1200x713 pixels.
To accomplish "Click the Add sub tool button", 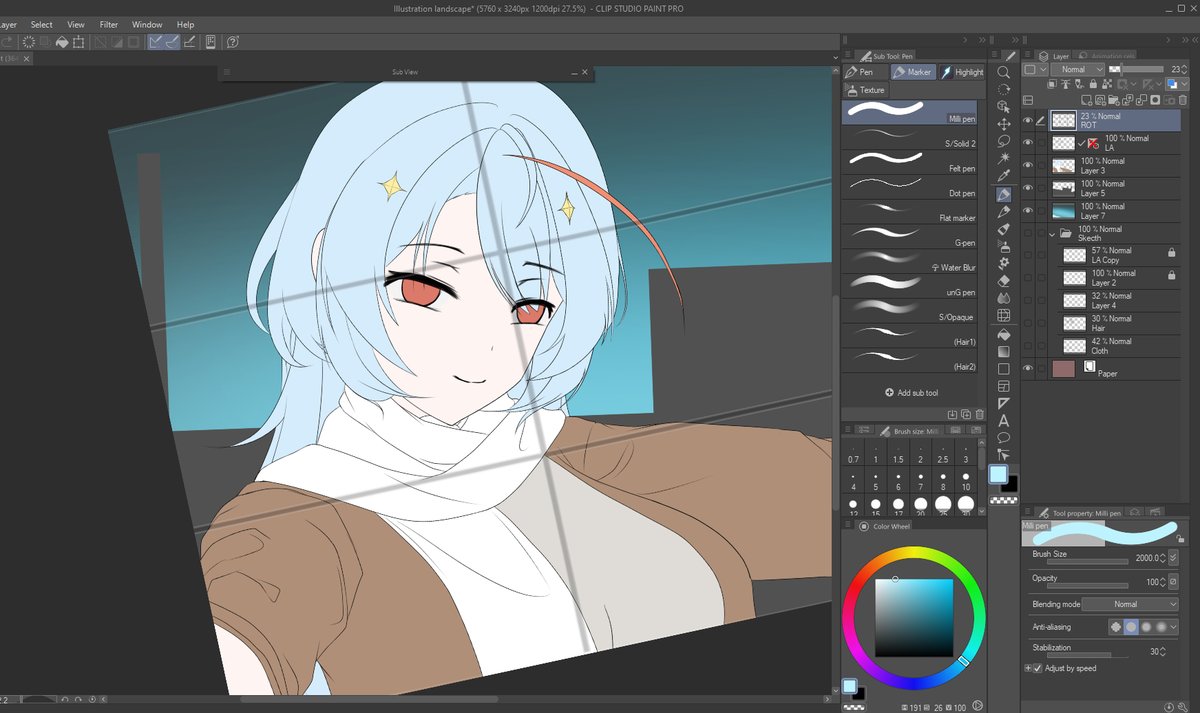I will (x=910, y=392).
